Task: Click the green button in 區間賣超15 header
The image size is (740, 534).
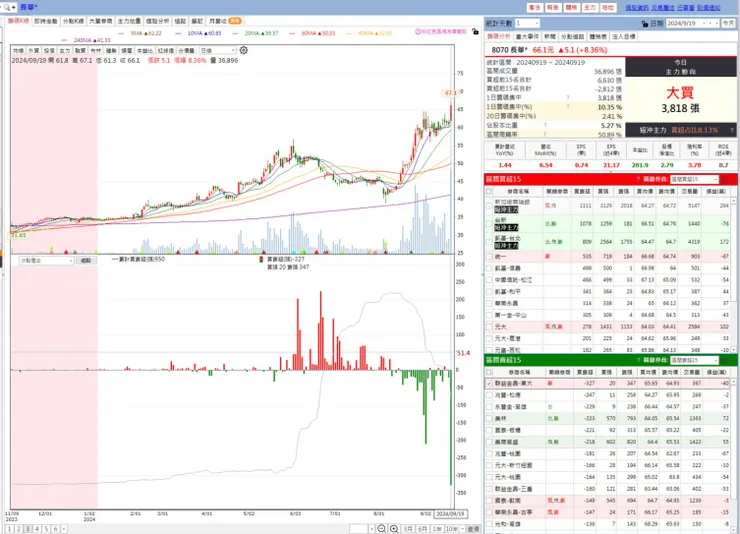Action: click(723, 360)
